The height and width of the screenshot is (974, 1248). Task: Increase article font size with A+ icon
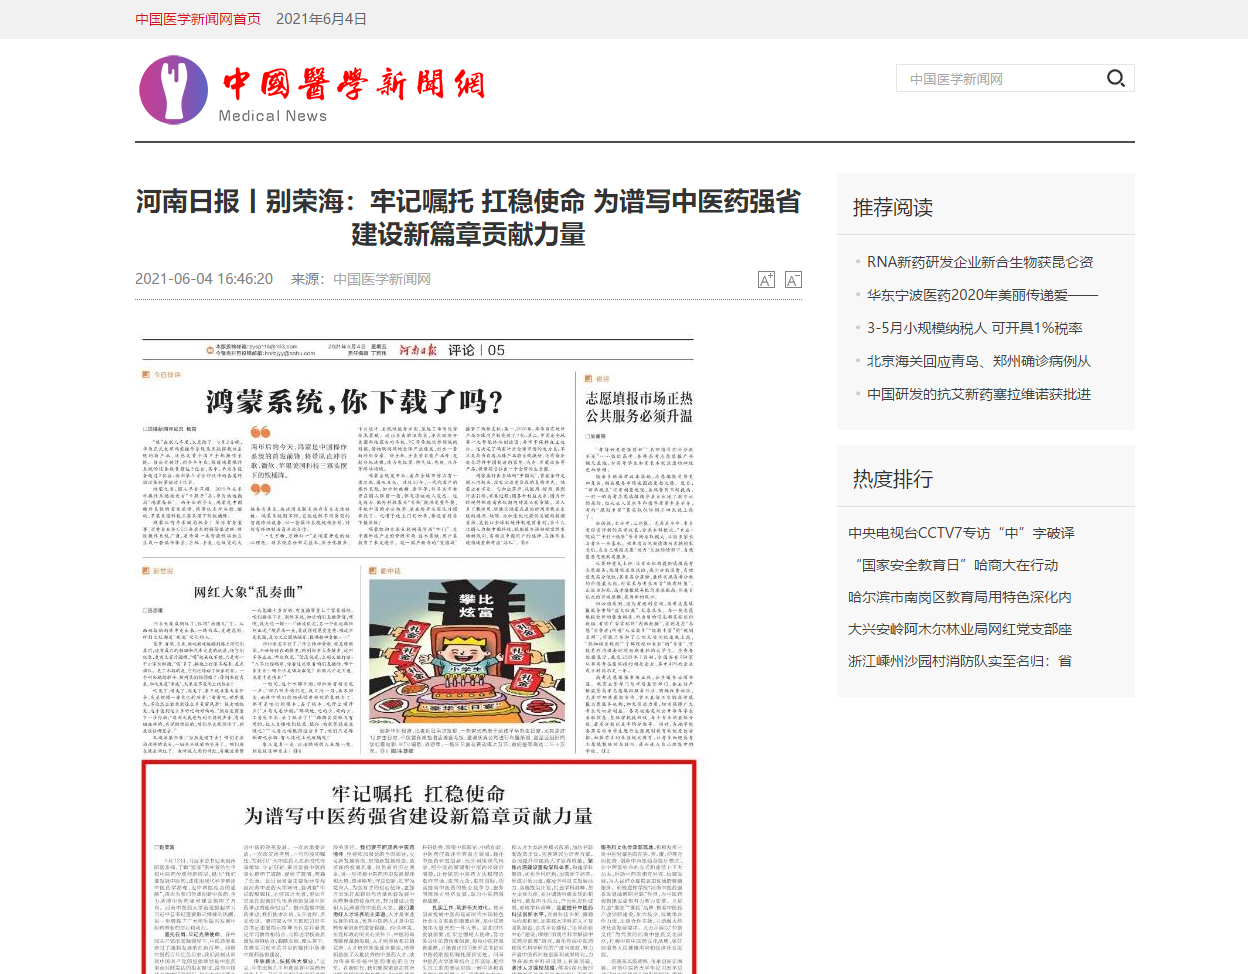tap(766, 280)
